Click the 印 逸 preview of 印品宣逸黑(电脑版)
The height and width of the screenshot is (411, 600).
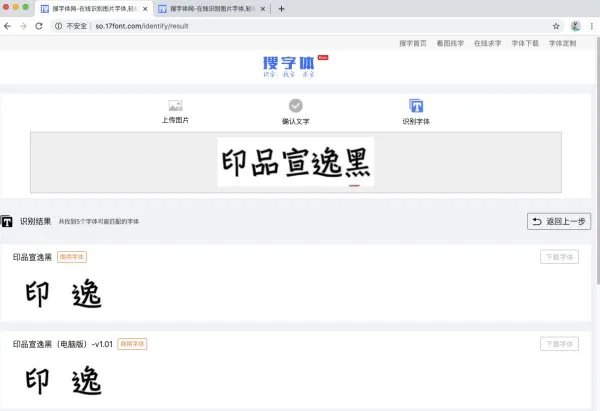coord(64,380)
